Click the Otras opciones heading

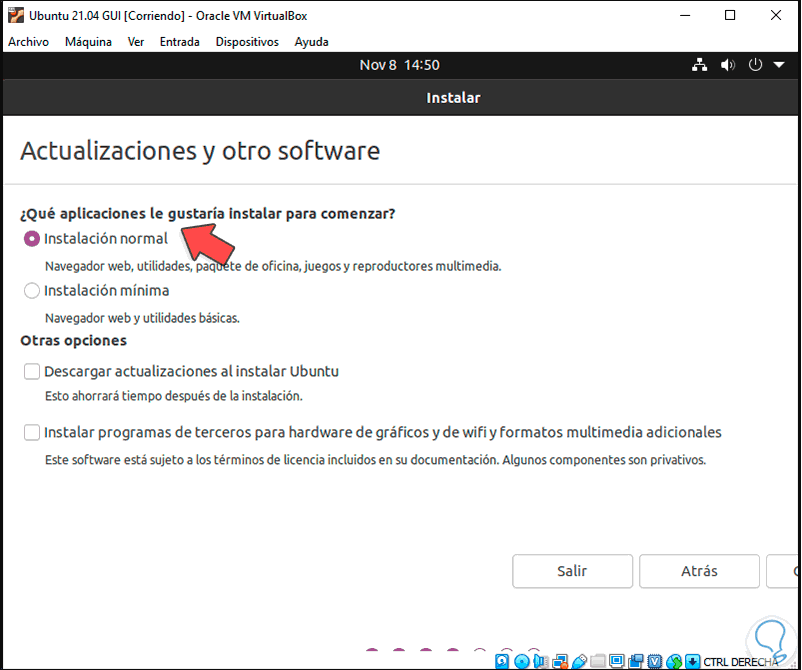73,341
